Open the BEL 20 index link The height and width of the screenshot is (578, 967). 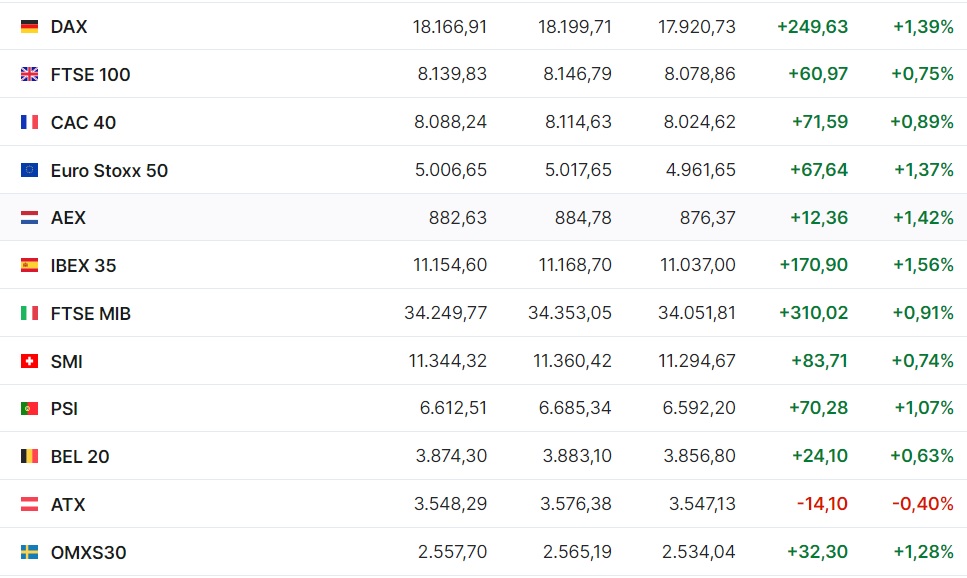coord(80,456)
